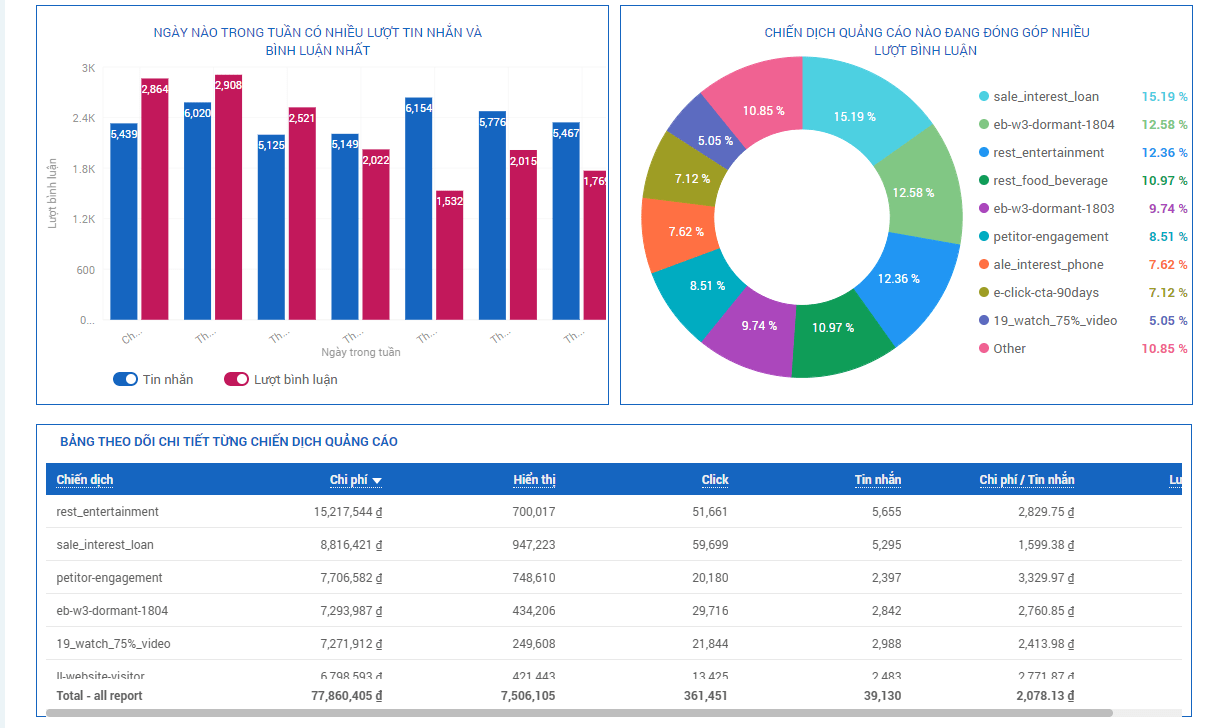Viewport: 1224px width, 728px height.
Task: Sort by Chi phí / Tin nhắn header
Action: pyautogui.click(x=1027, y=480)
